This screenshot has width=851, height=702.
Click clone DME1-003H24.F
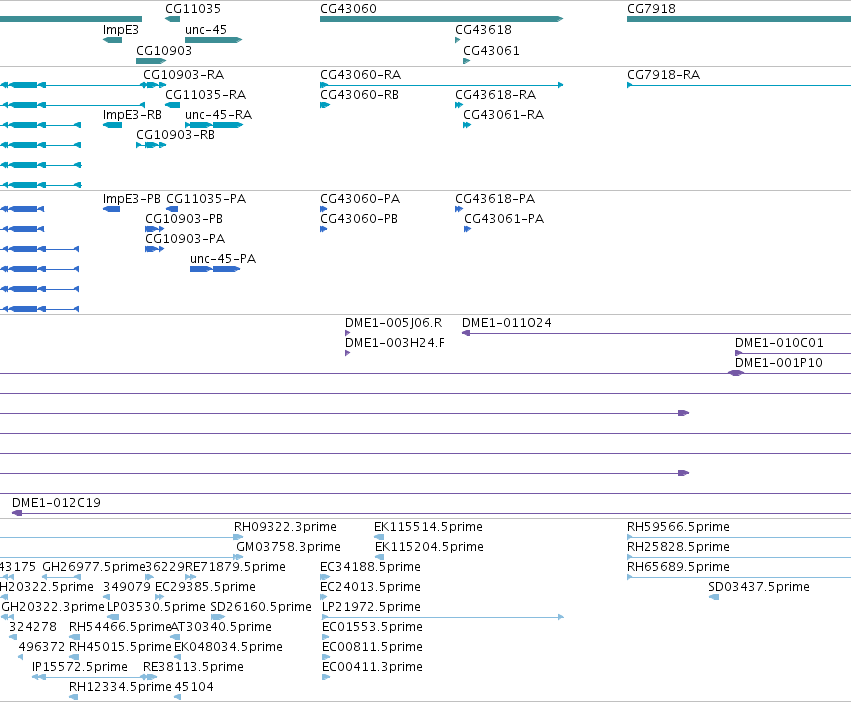pyautogui.click(x=395, y=343)
